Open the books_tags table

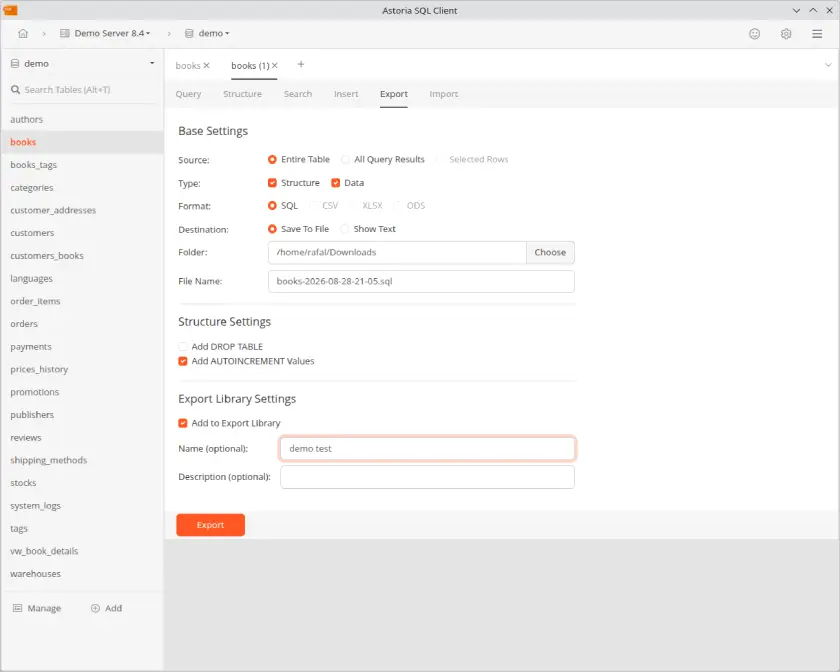(x=82, y=165)
